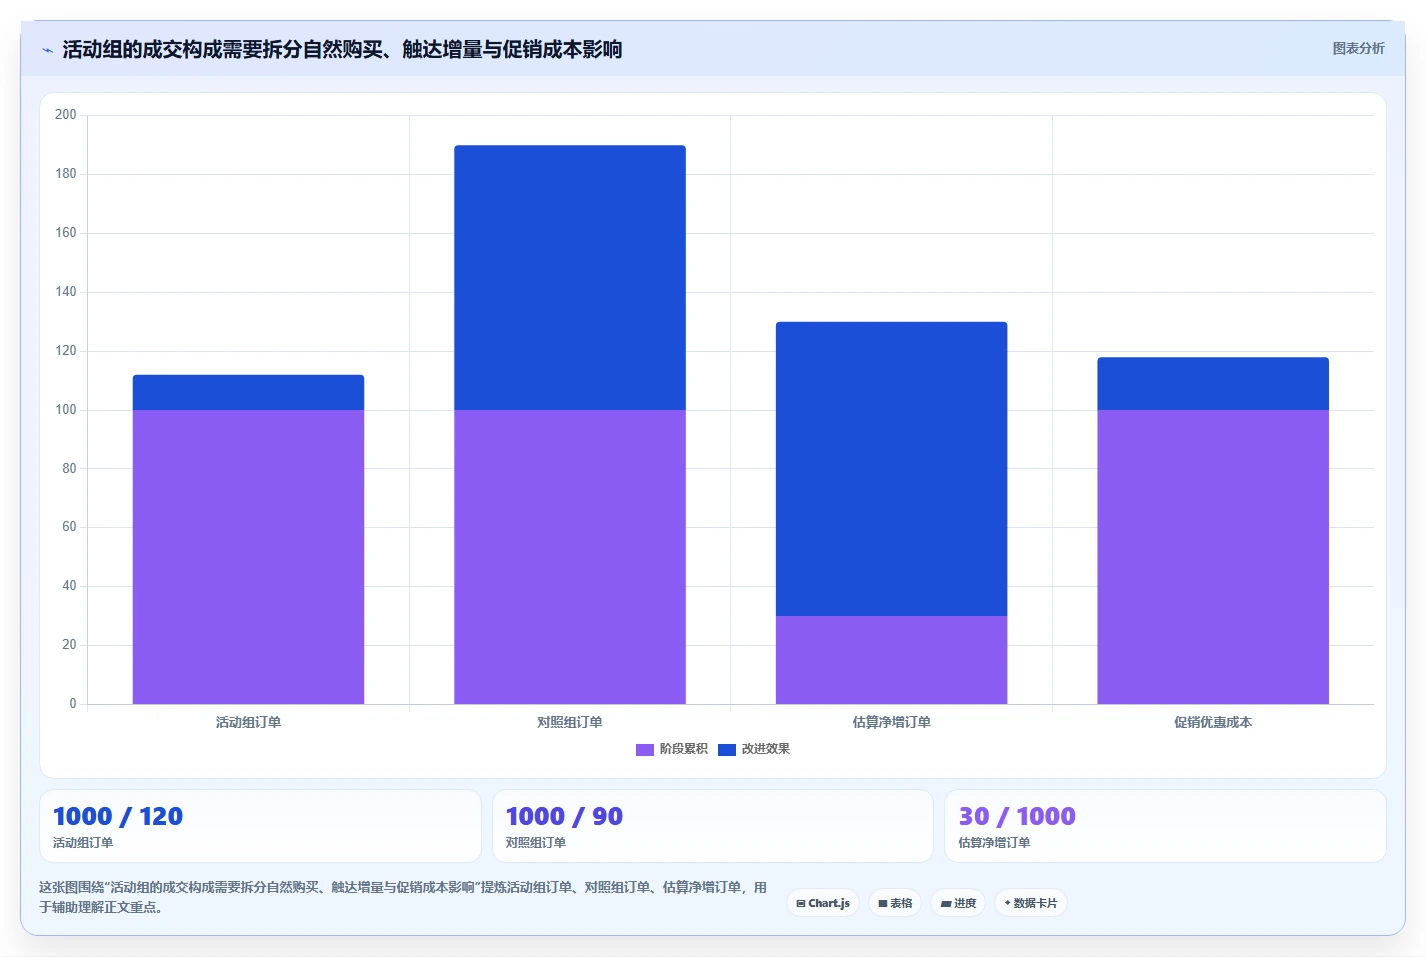Click the 估算净增订单 x-axis label

tap(891, 722)
